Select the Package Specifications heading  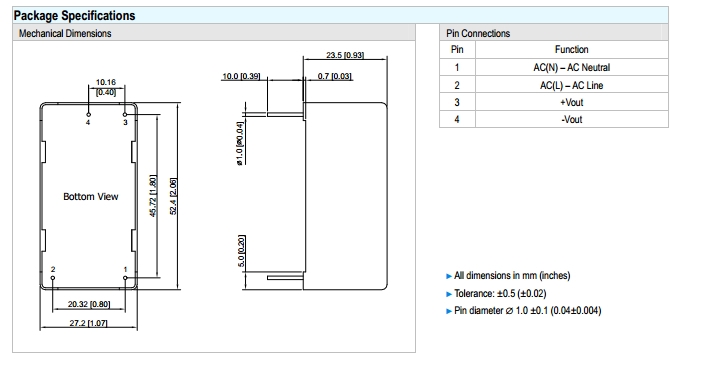pyautogui.click(x=74, y=16)
